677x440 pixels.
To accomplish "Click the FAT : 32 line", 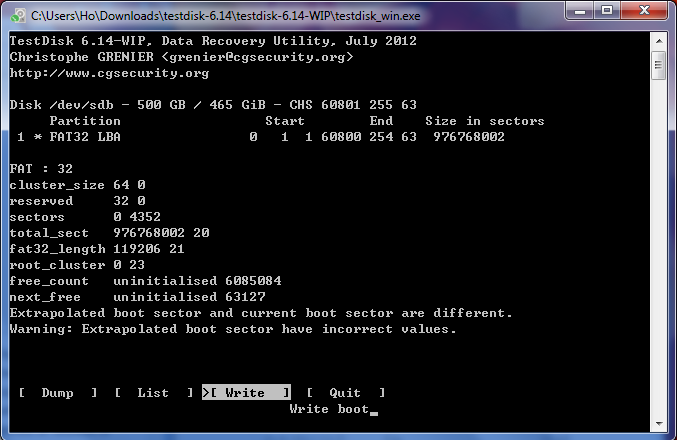I will click(x=41, y=169).
